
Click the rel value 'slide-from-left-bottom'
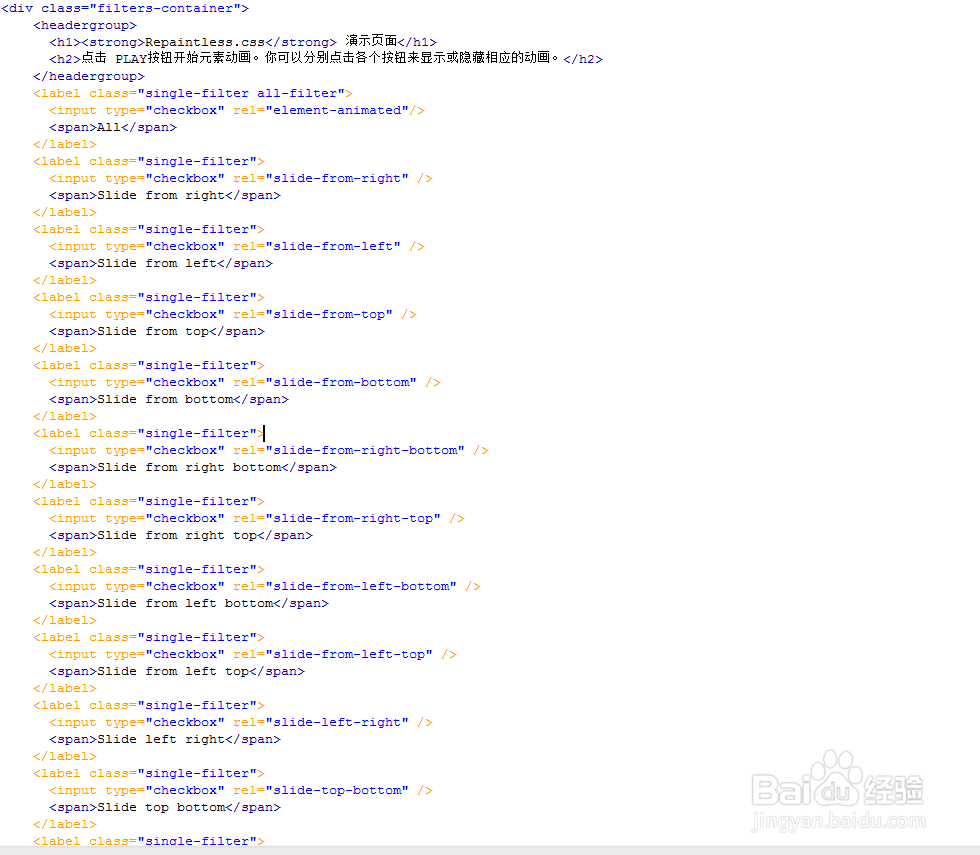pyautogui.click(x=361, y=587)
